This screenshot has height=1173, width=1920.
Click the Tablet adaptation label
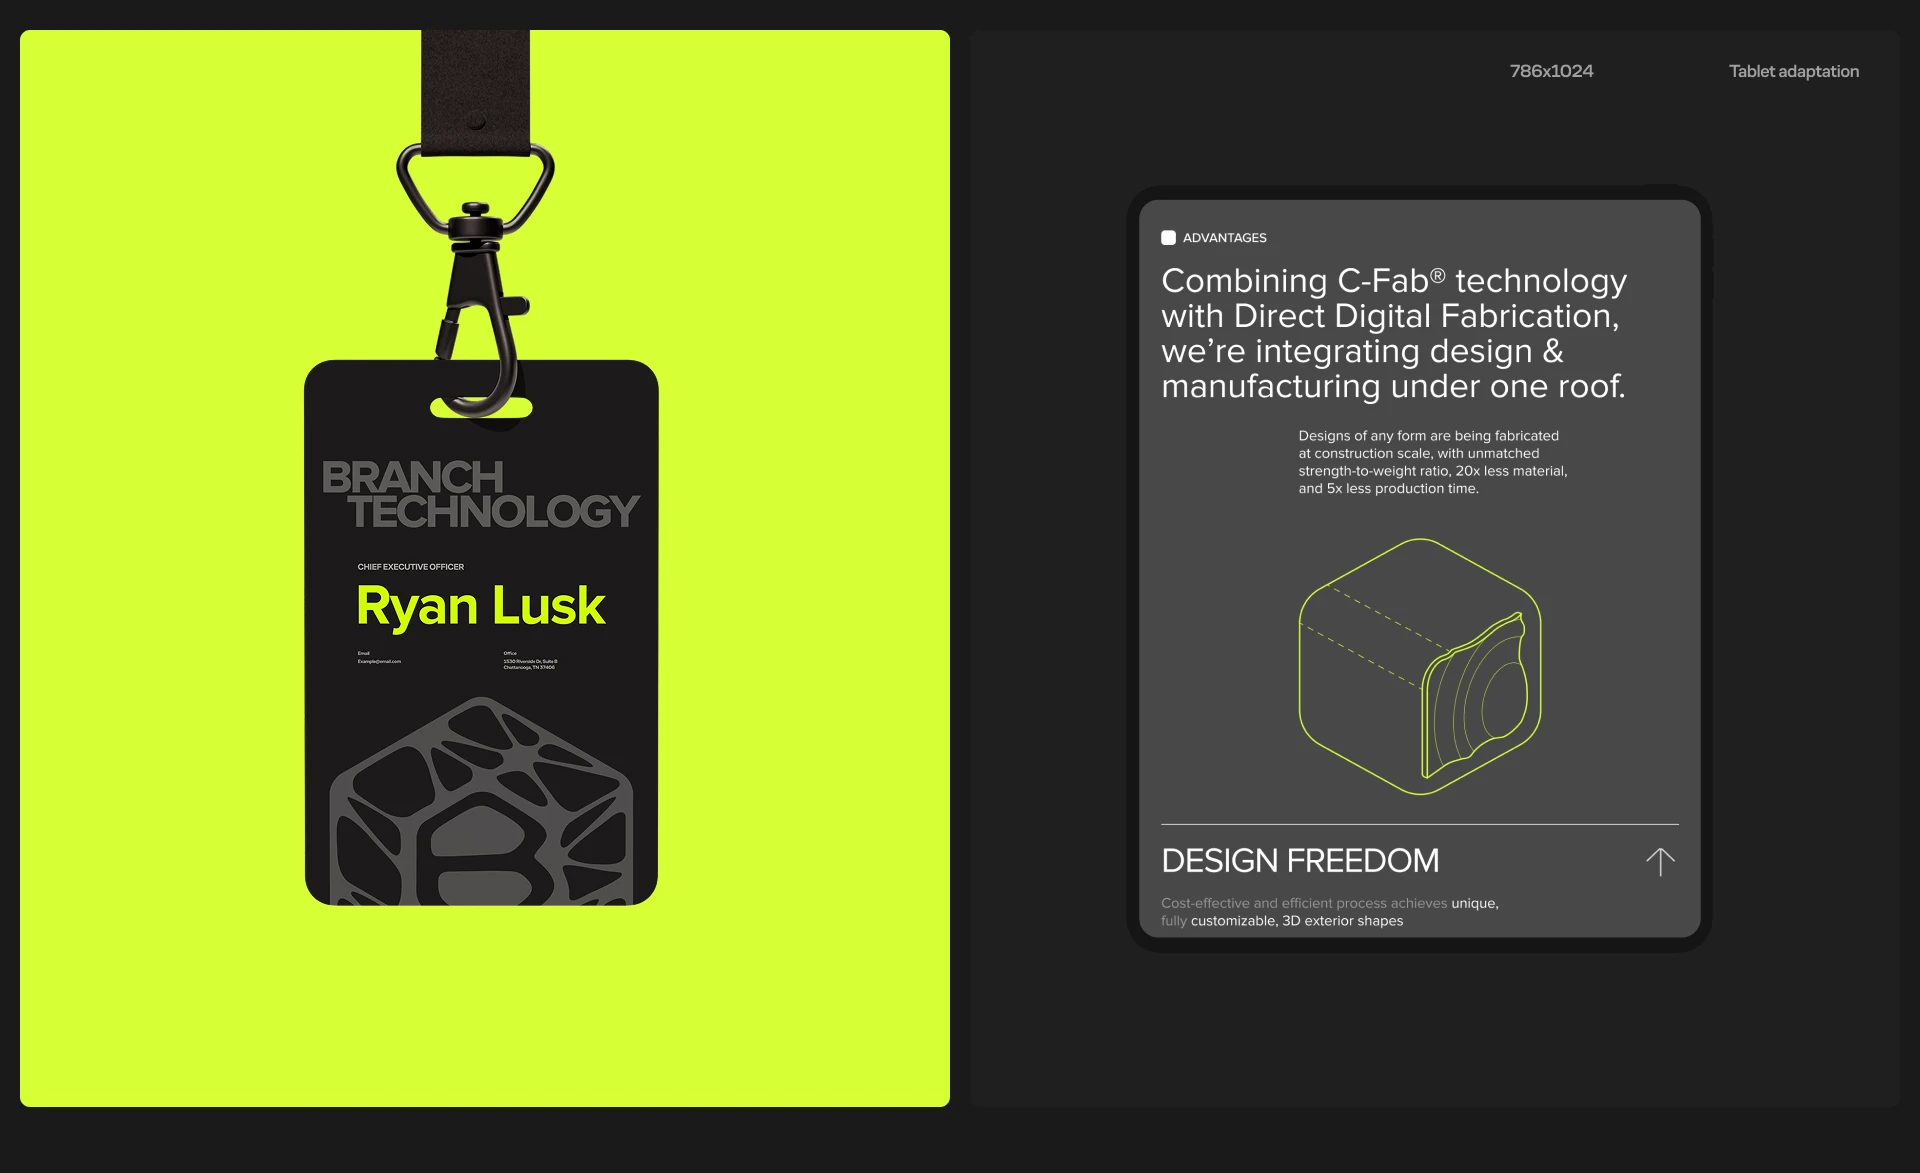[1794, 71]
